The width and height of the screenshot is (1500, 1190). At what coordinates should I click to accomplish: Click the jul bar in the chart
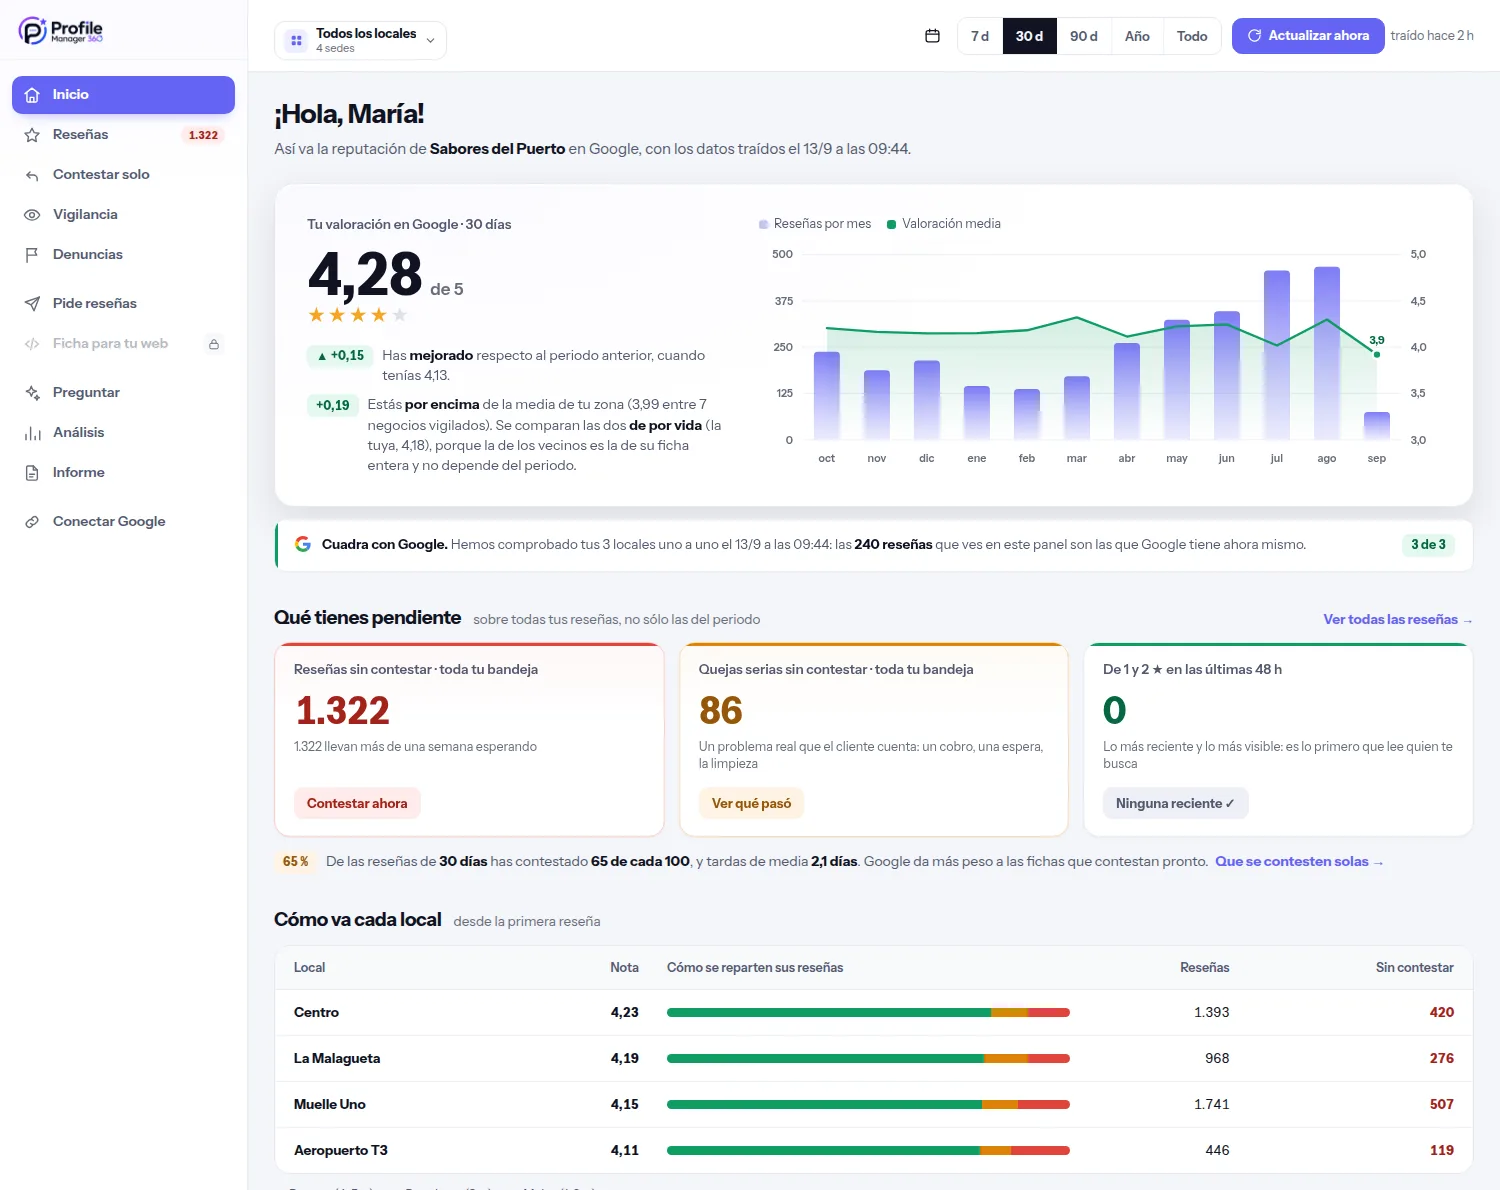point(1277,355)
